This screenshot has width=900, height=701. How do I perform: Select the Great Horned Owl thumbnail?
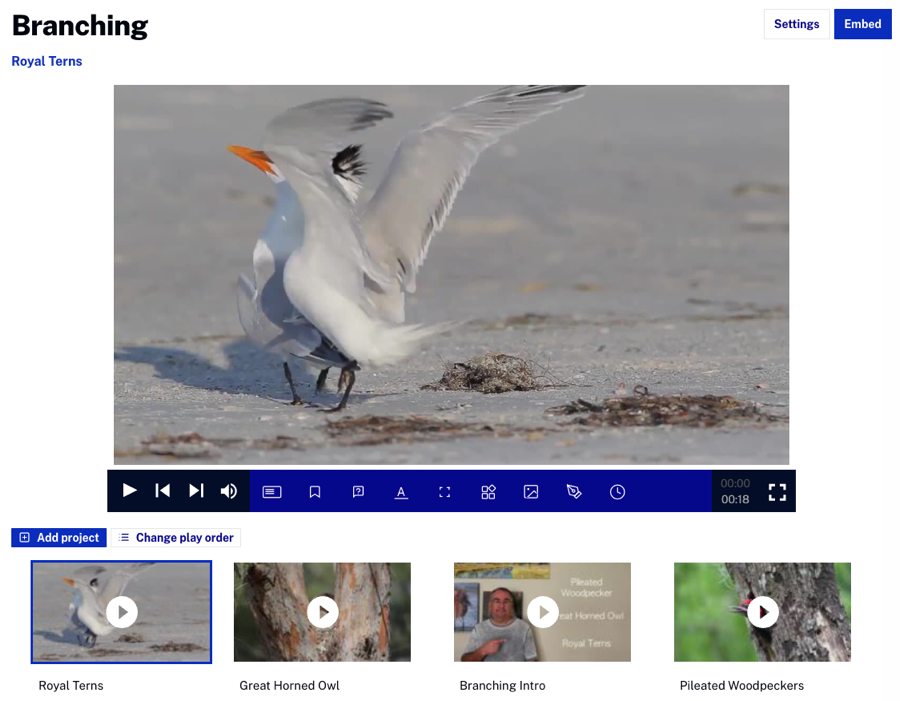322,612
